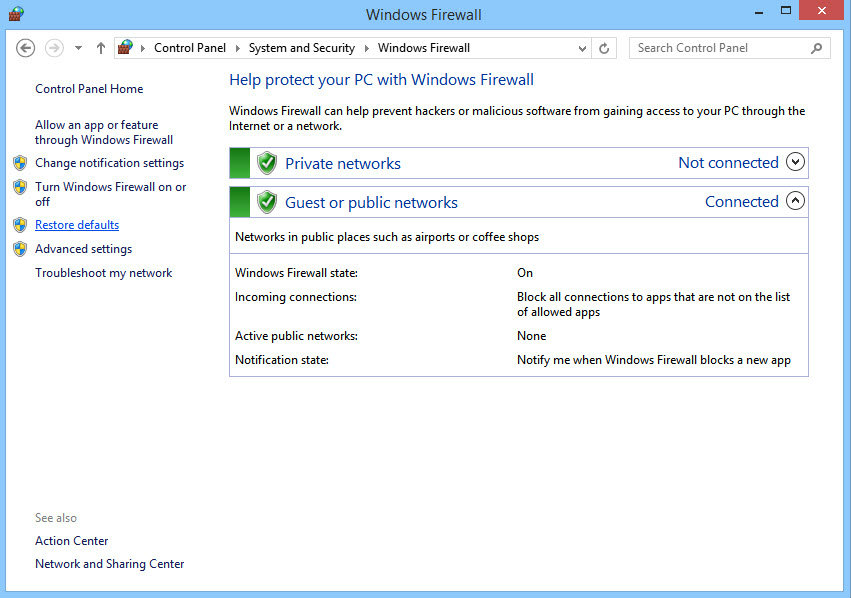This screenshot has width=851, height=598.
Task: Click shield icon beside Restore defaults
Action: (20, 225)
